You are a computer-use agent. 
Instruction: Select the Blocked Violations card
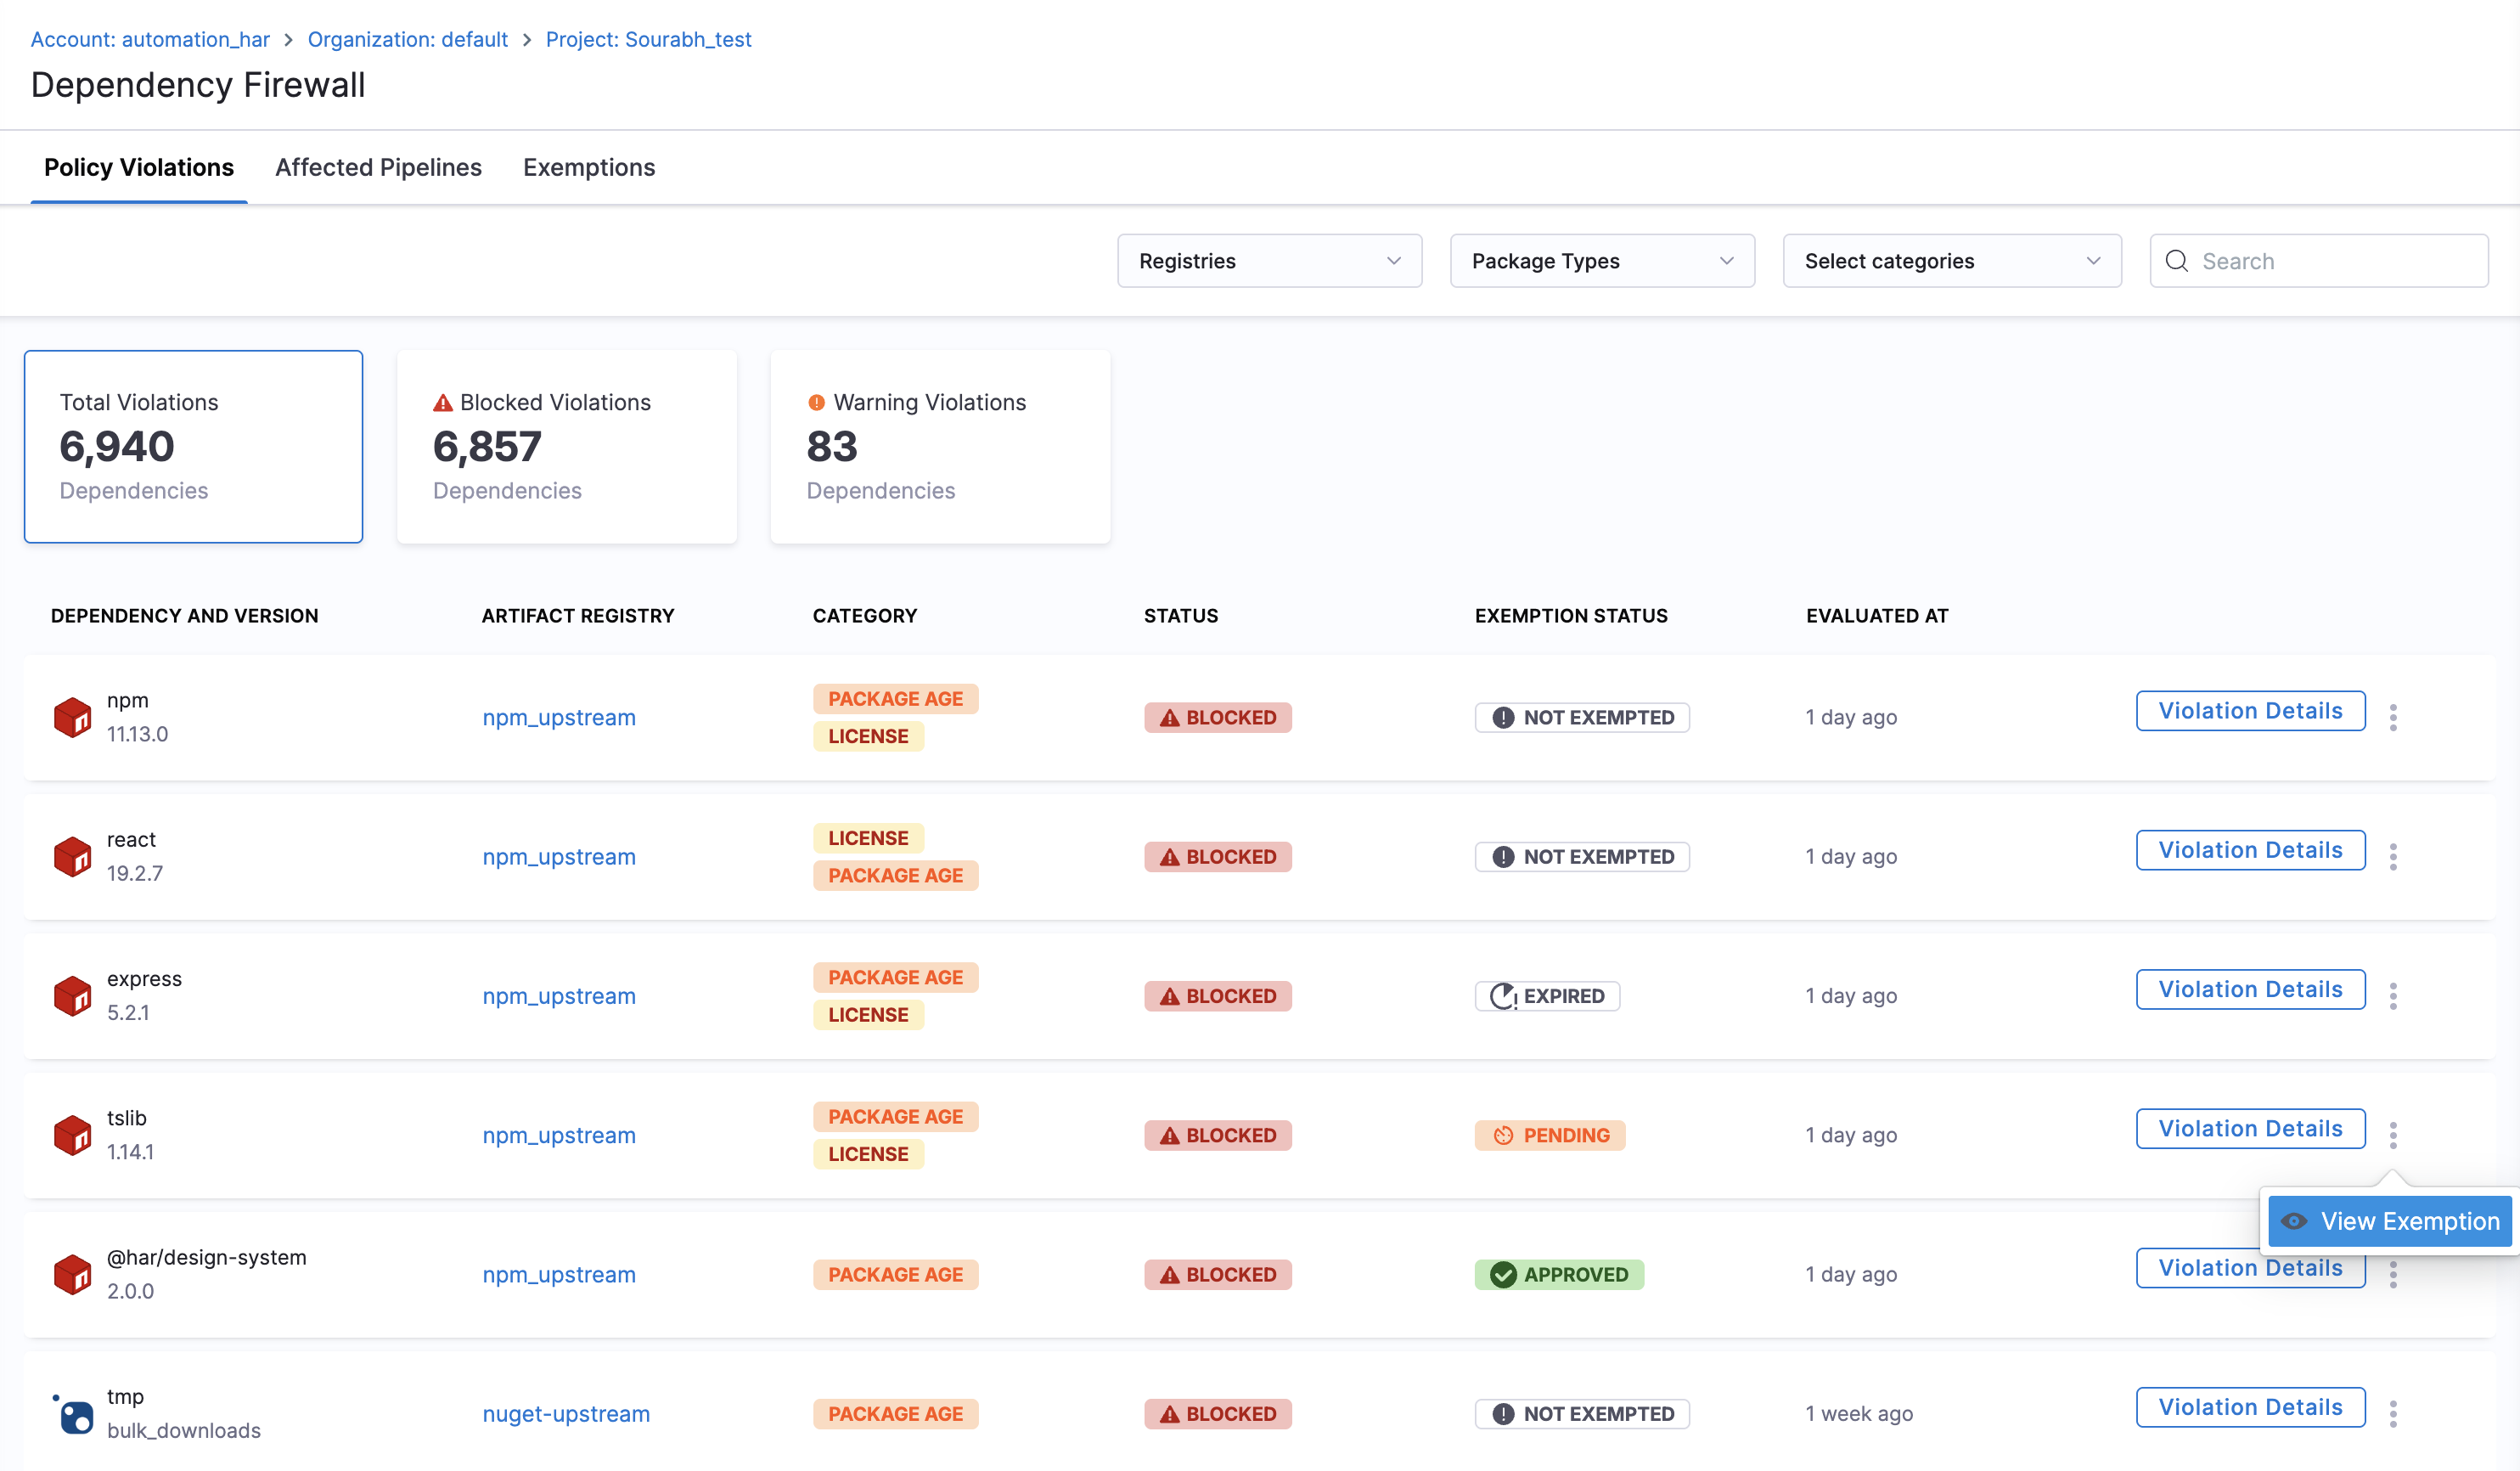click(567, 446)
